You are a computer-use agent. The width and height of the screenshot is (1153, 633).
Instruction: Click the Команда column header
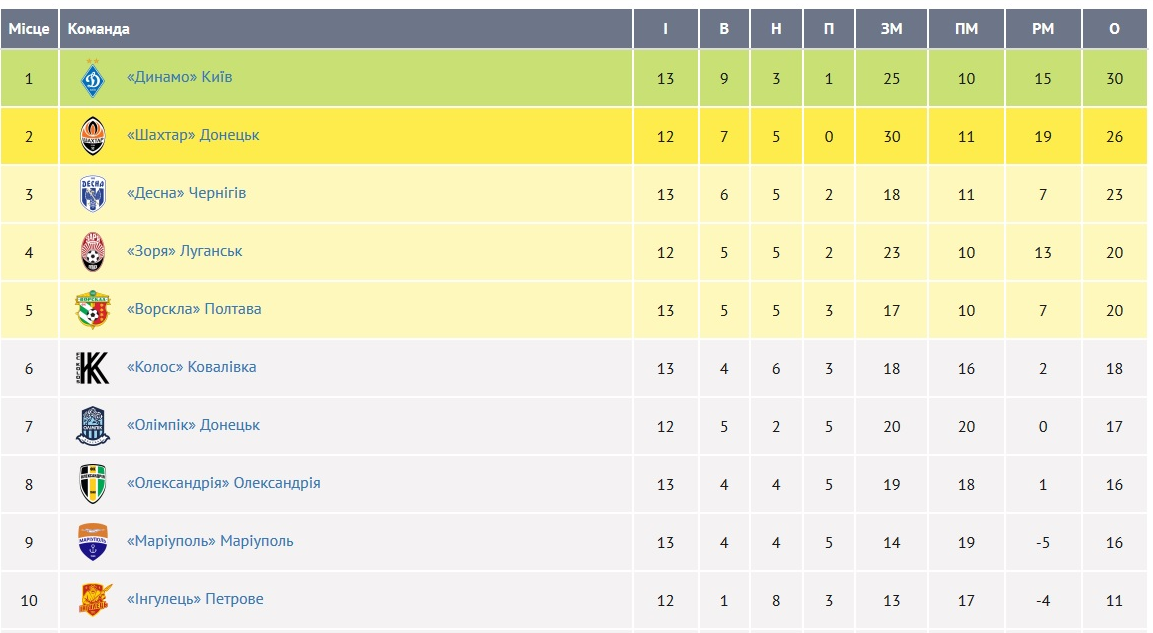pyautogui.click(x=98, y=29)
